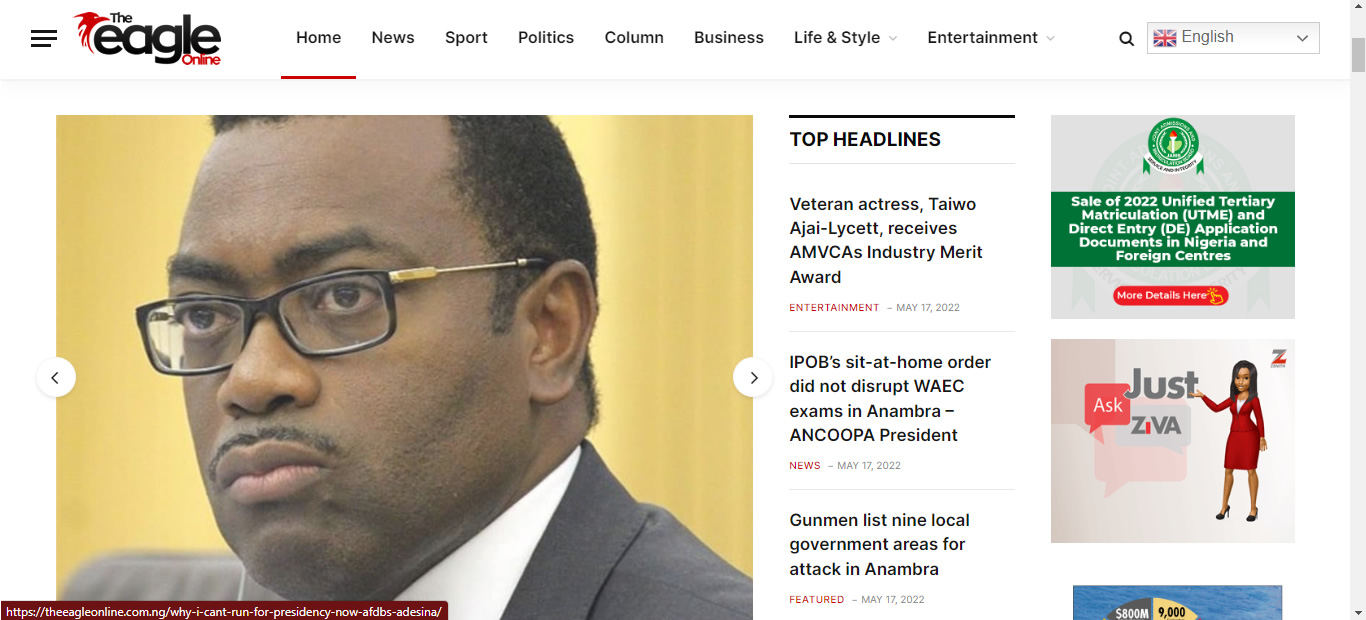Viewport: 1366px width, 620px height.
Task: Advance to next slide arrow
Action: tap(753, 377)
